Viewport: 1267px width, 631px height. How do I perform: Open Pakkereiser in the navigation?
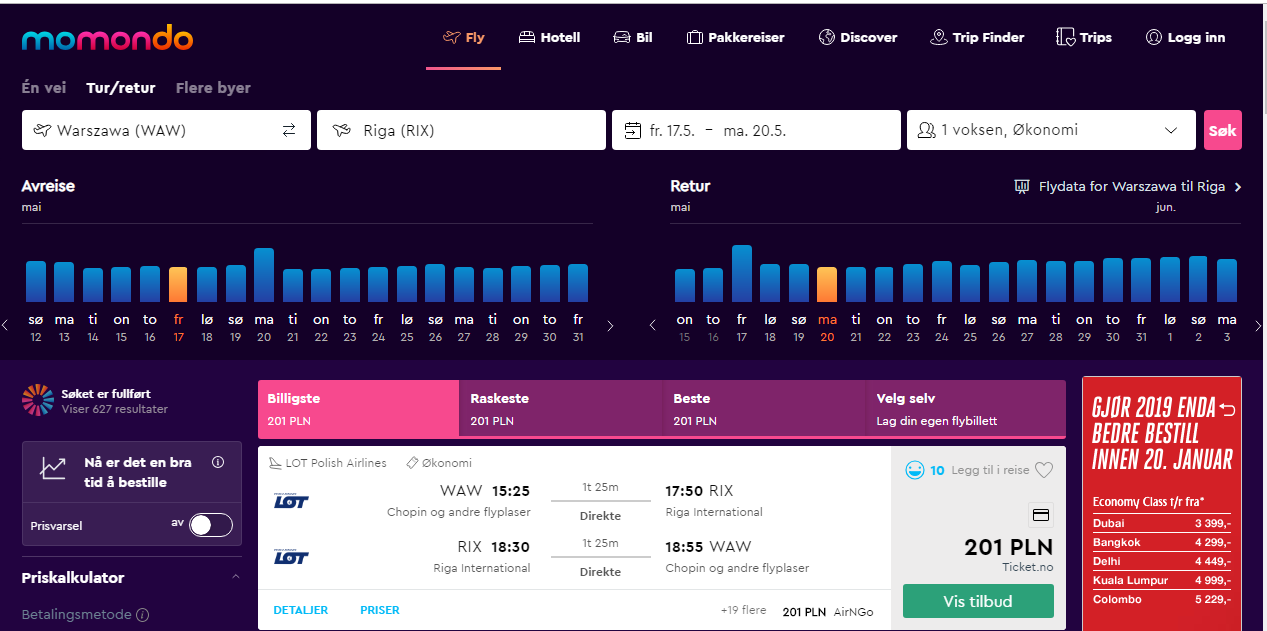point(735,38)
